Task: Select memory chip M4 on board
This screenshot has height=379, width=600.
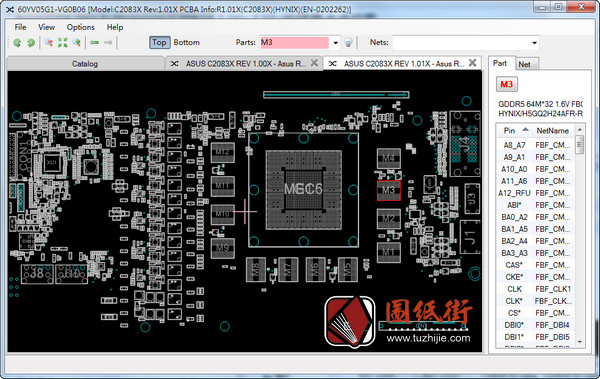Action: [388, 158]
